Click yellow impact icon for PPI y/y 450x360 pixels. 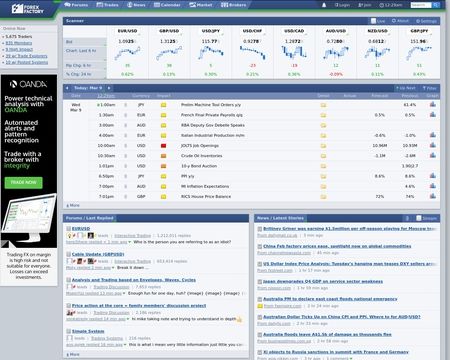pyautogui.click(x=163, y=176)
